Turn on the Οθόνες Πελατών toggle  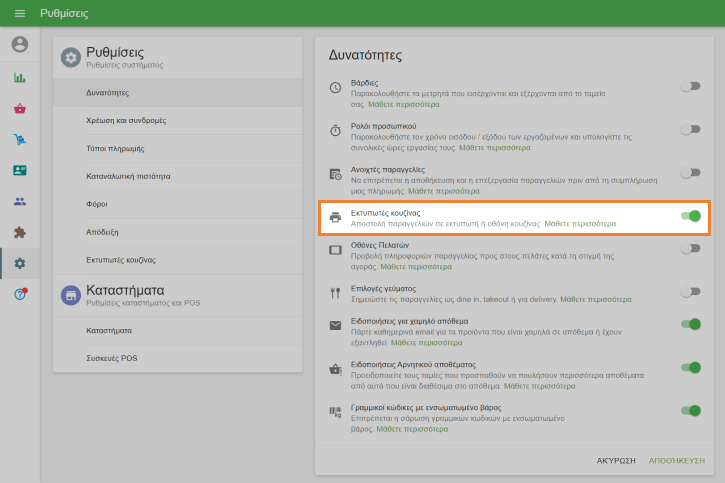(690, 248)
